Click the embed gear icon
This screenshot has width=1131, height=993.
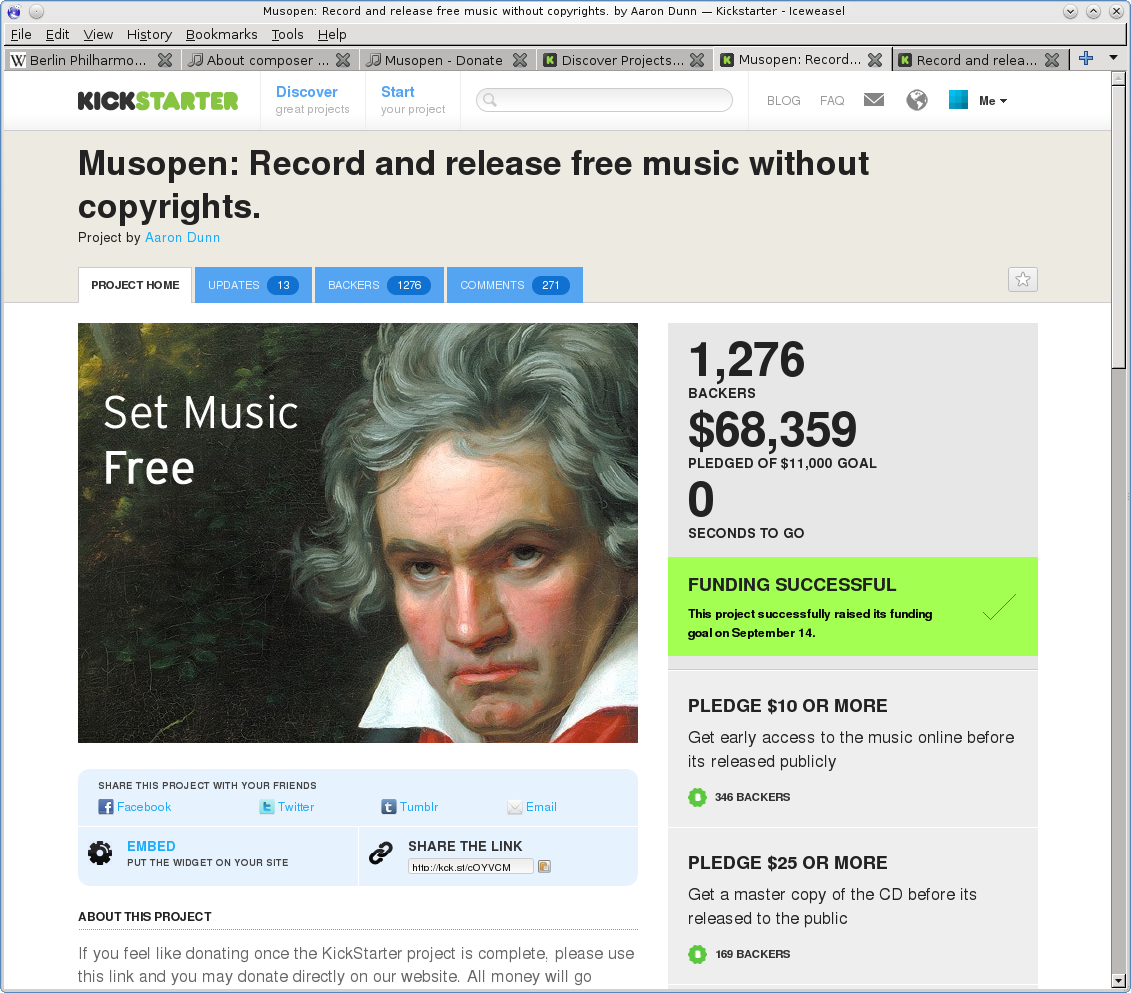(x=100, y=853)
